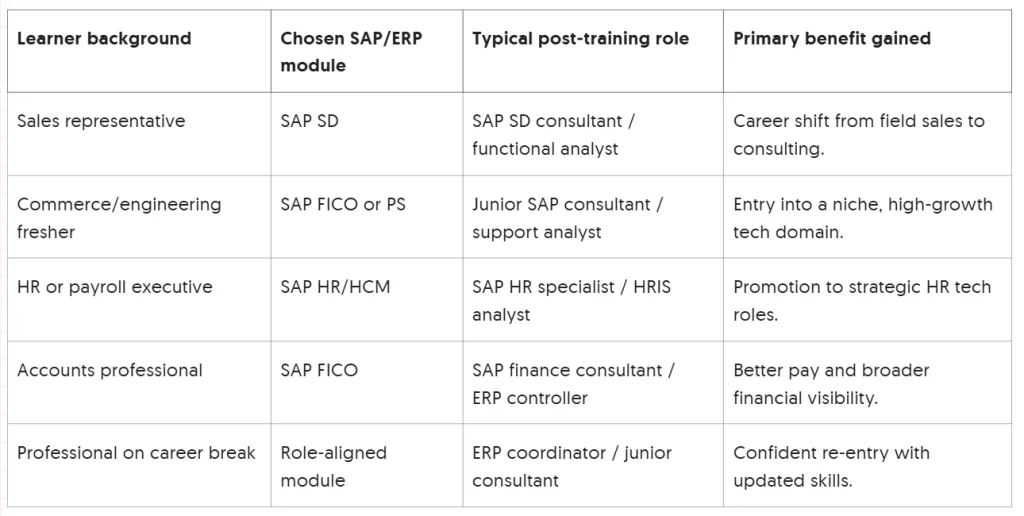
Task: Click the 'Chosen SAP/ERP module' header
Action: pos(351,52)
